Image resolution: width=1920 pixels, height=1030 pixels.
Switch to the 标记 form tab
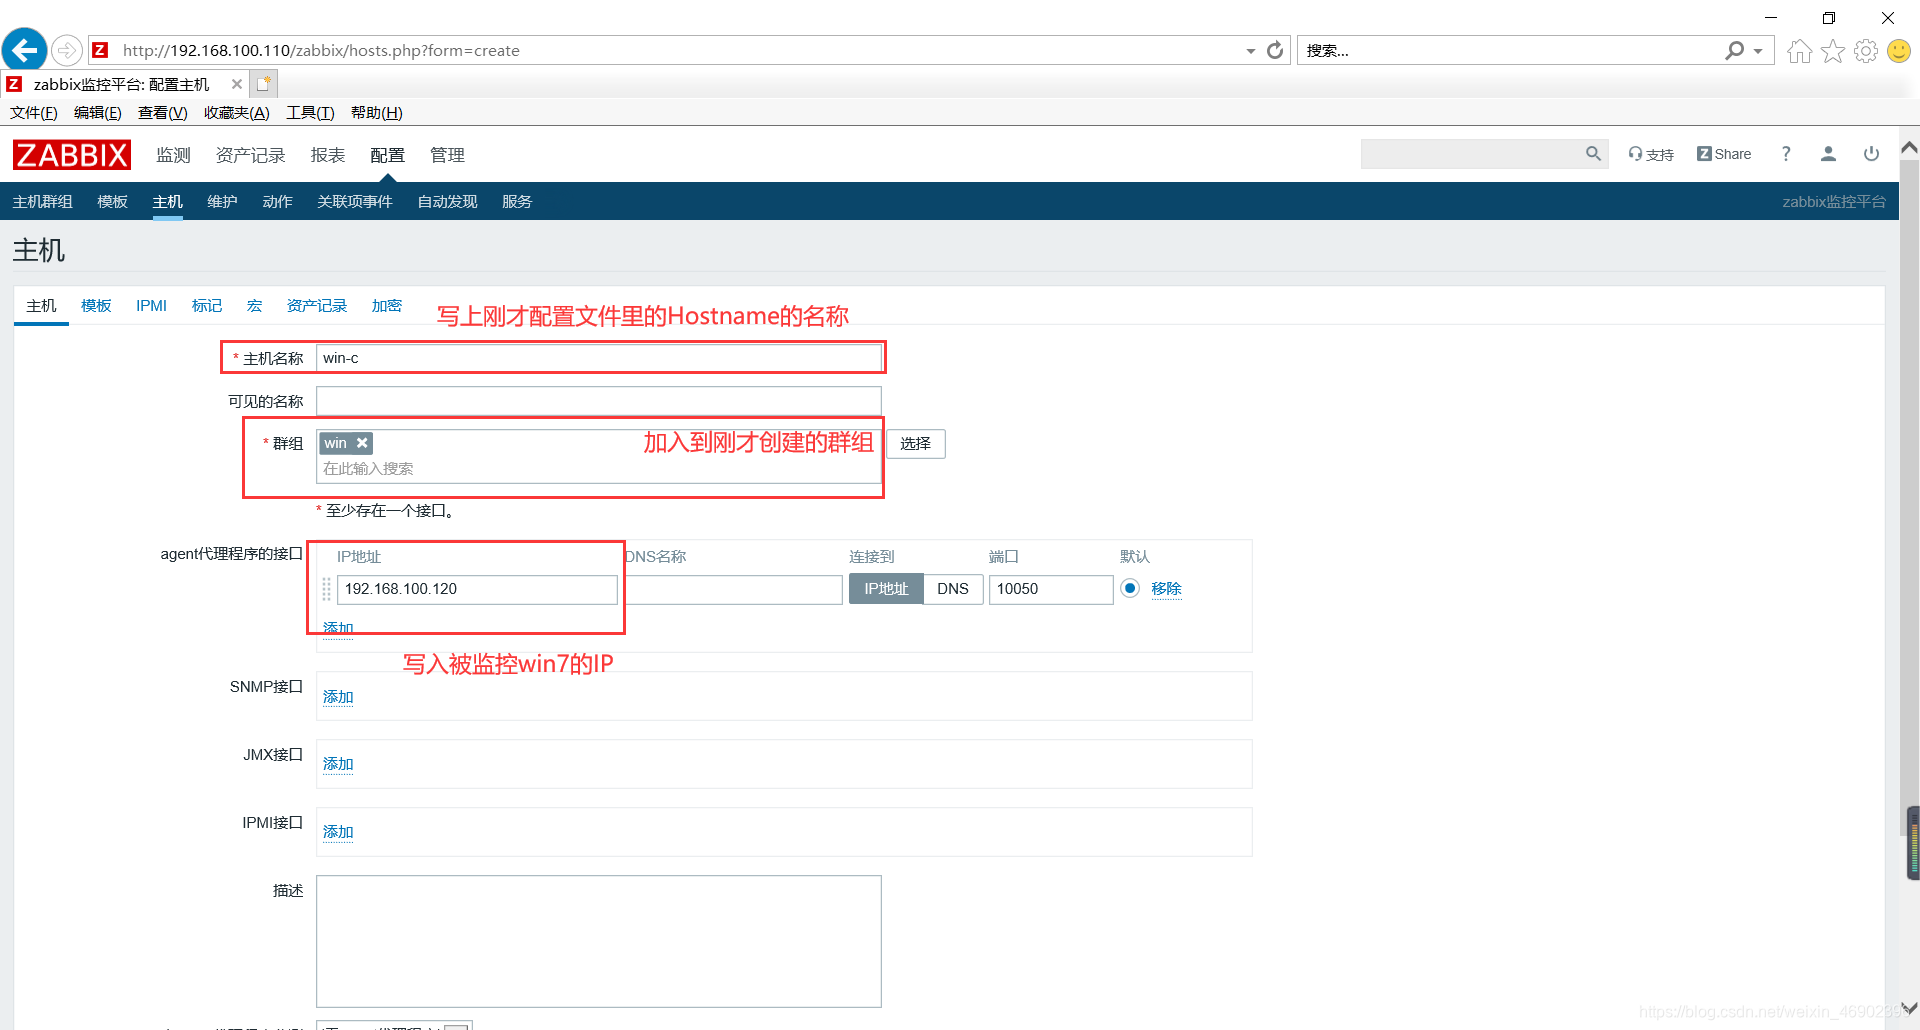tap(207, 306)
